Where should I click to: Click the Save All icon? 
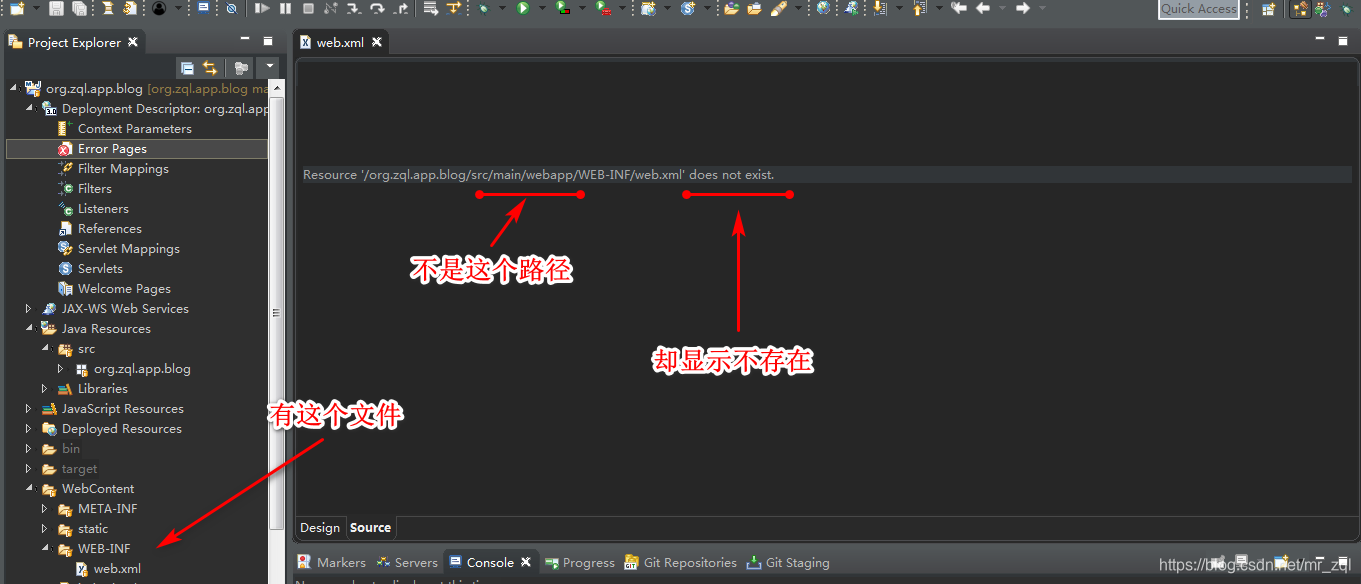[79, 8]
